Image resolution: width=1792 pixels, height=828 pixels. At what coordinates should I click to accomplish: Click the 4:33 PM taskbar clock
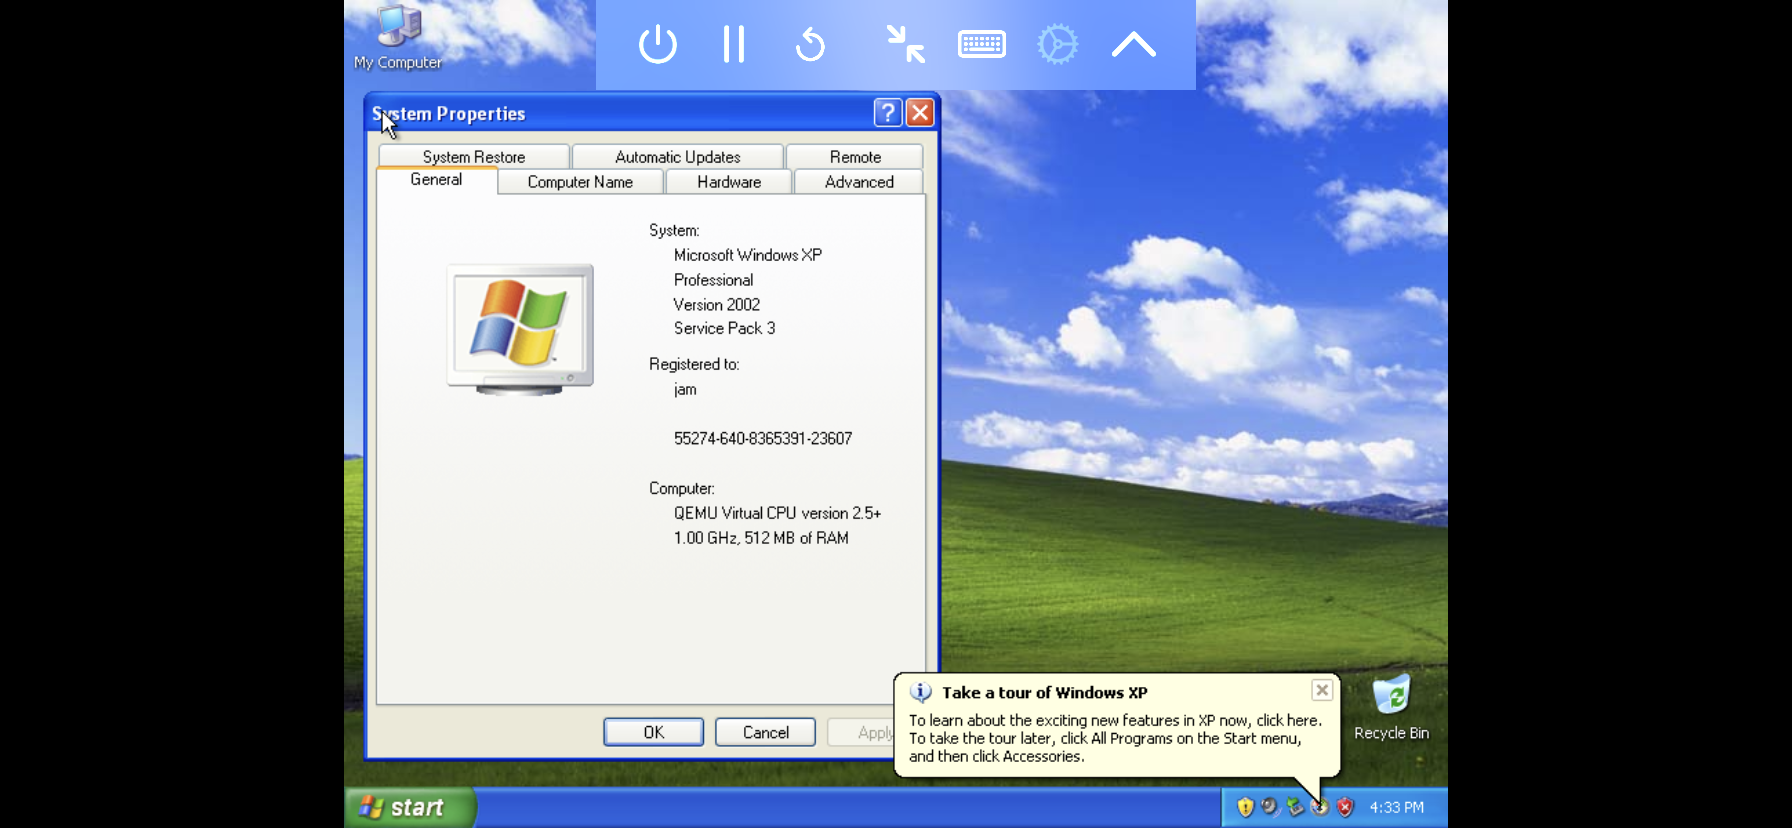pyautogui.click(x=1396, y=807)
